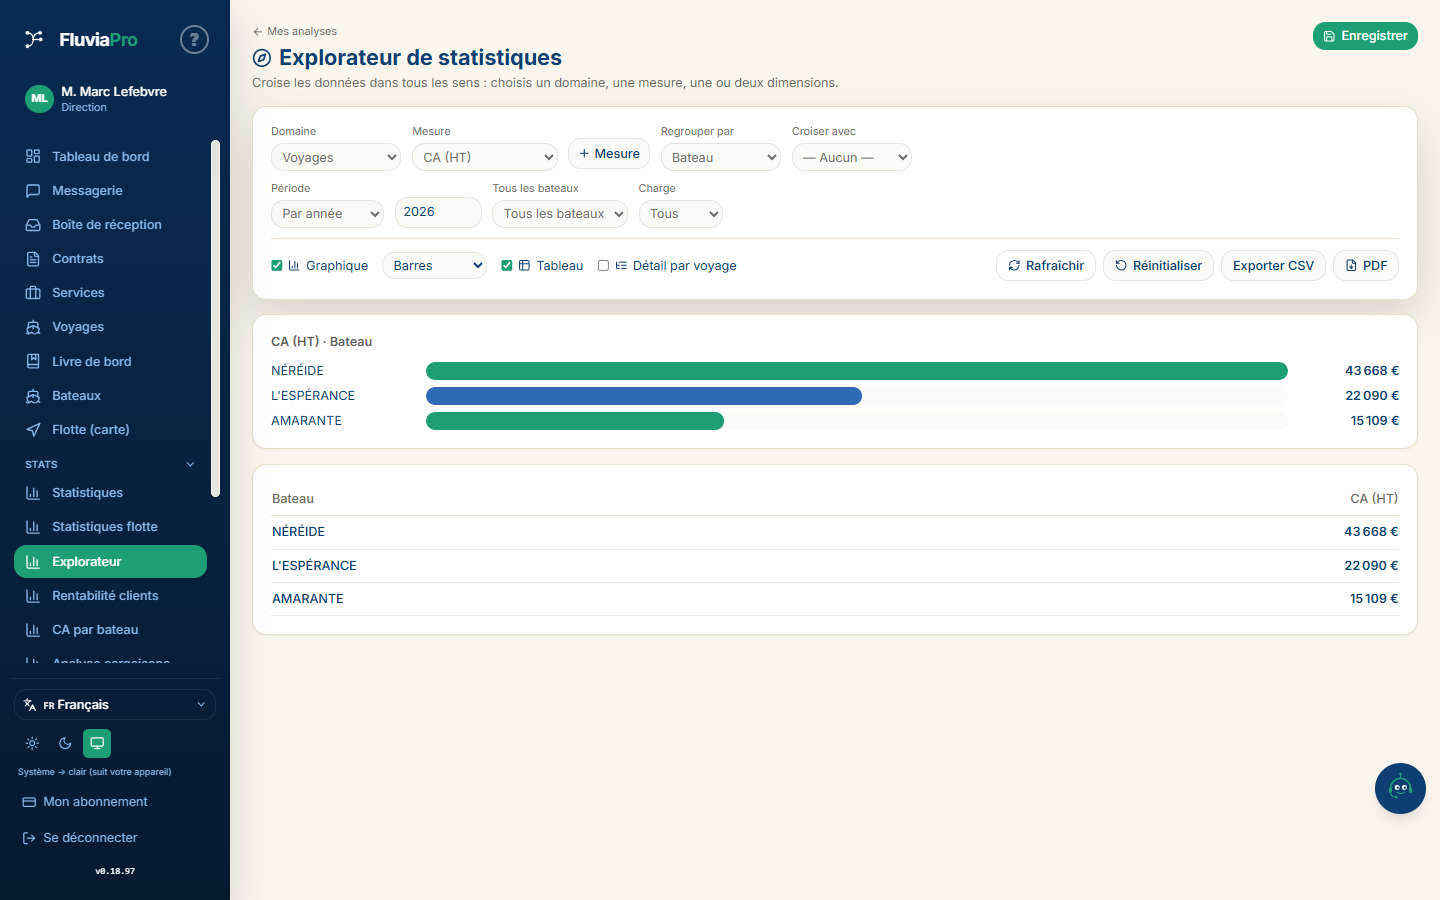Open Flotte (carte) in sidebar
Screen dimensions: 1440x900
110,429
